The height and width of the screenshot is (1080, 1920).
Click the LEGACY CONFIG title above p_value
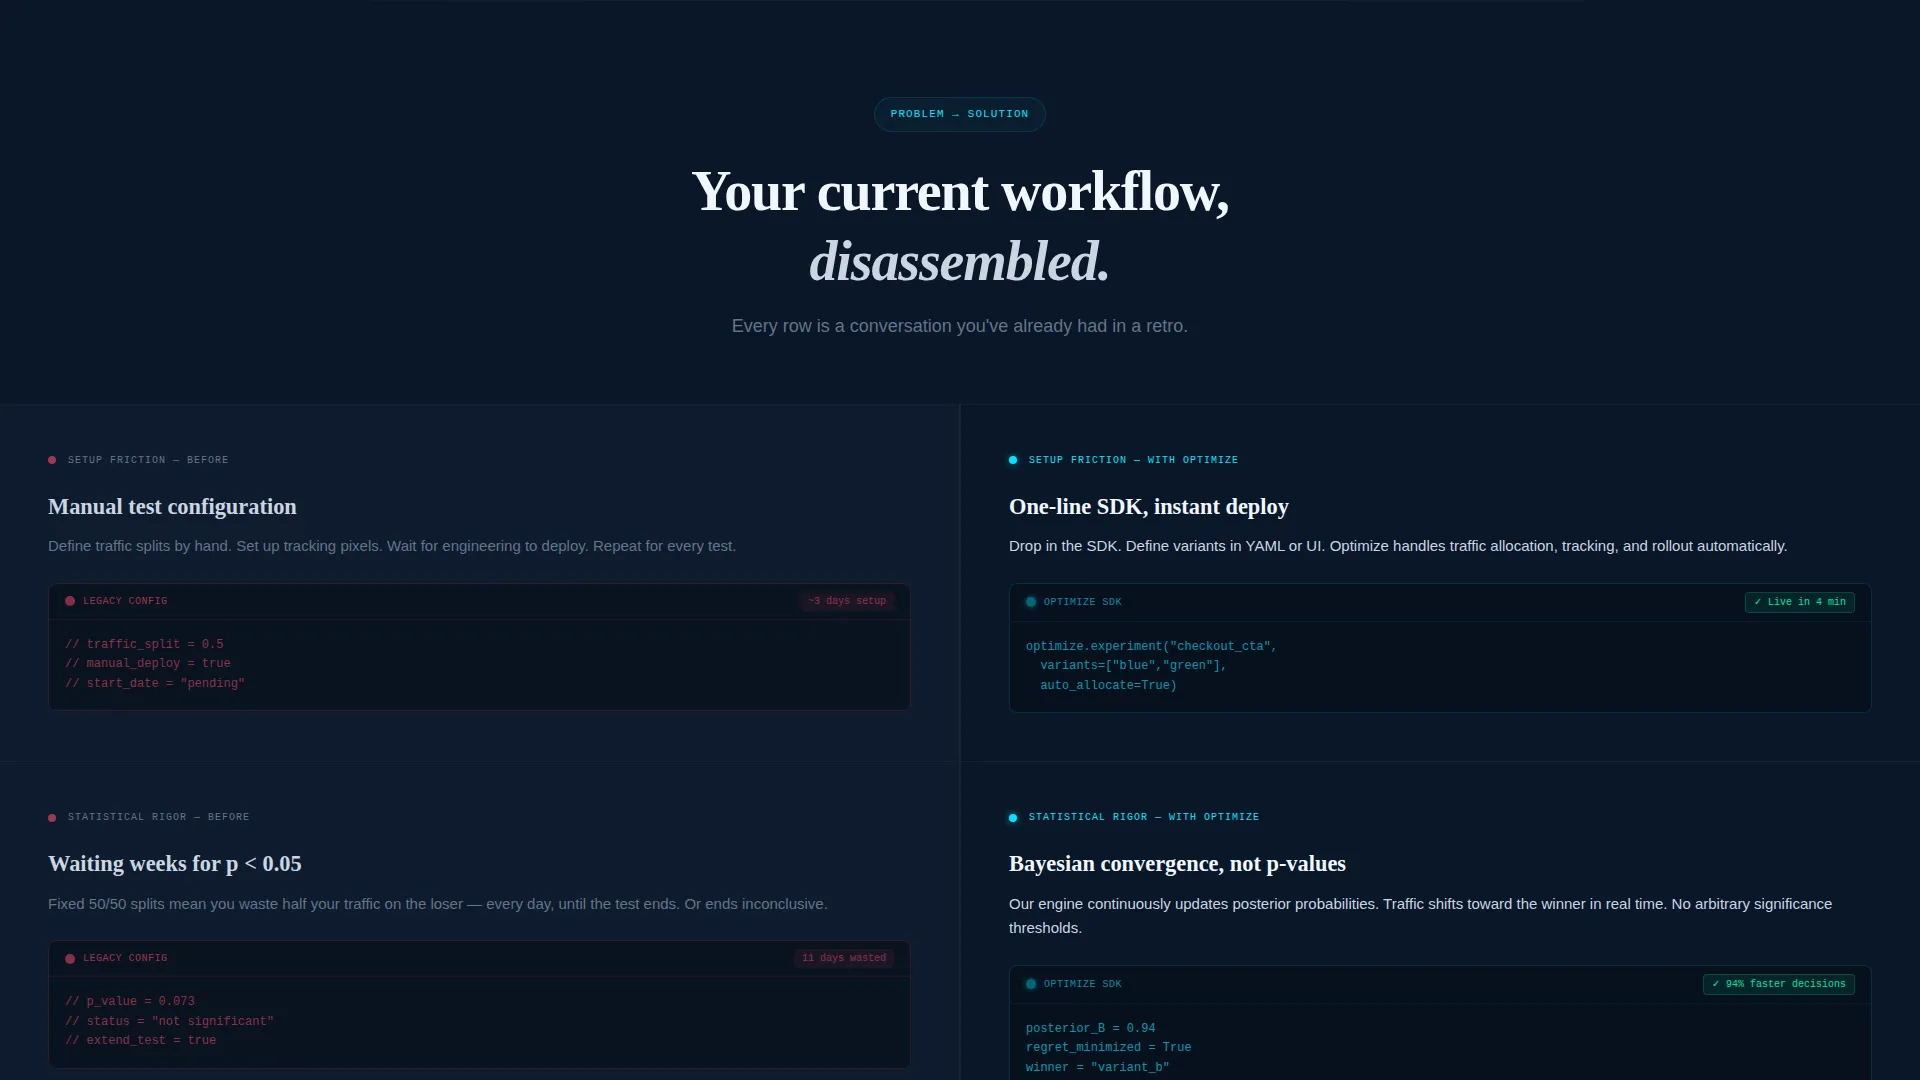[125, 958]
